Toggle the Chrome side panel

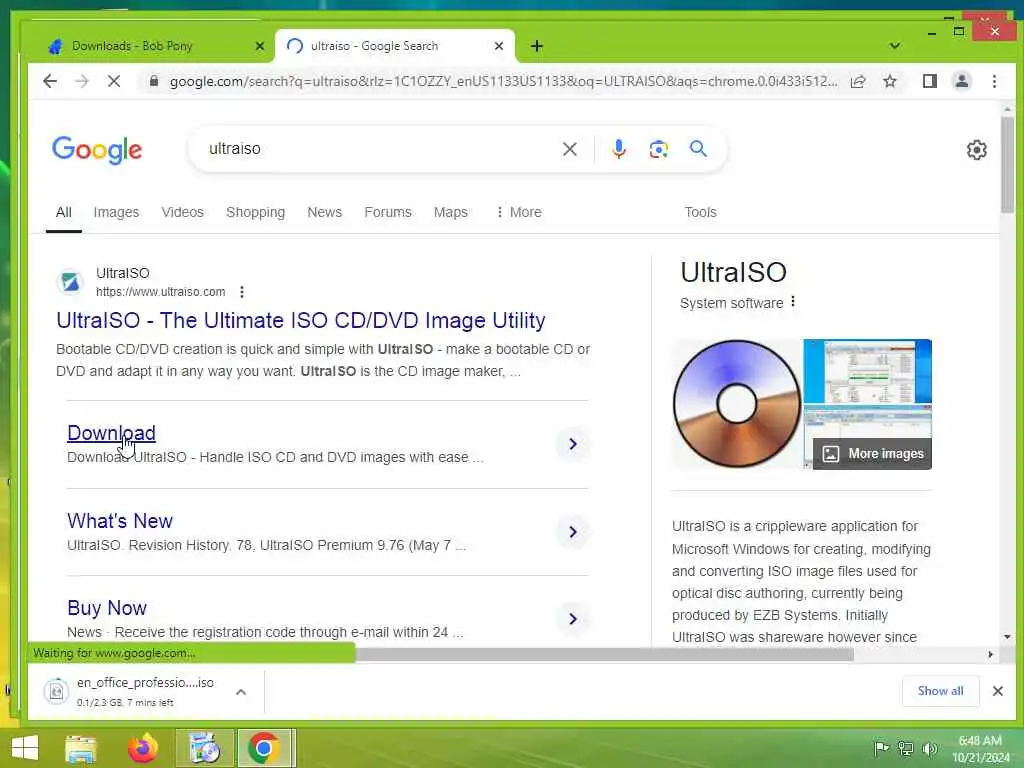pos(929,81)
